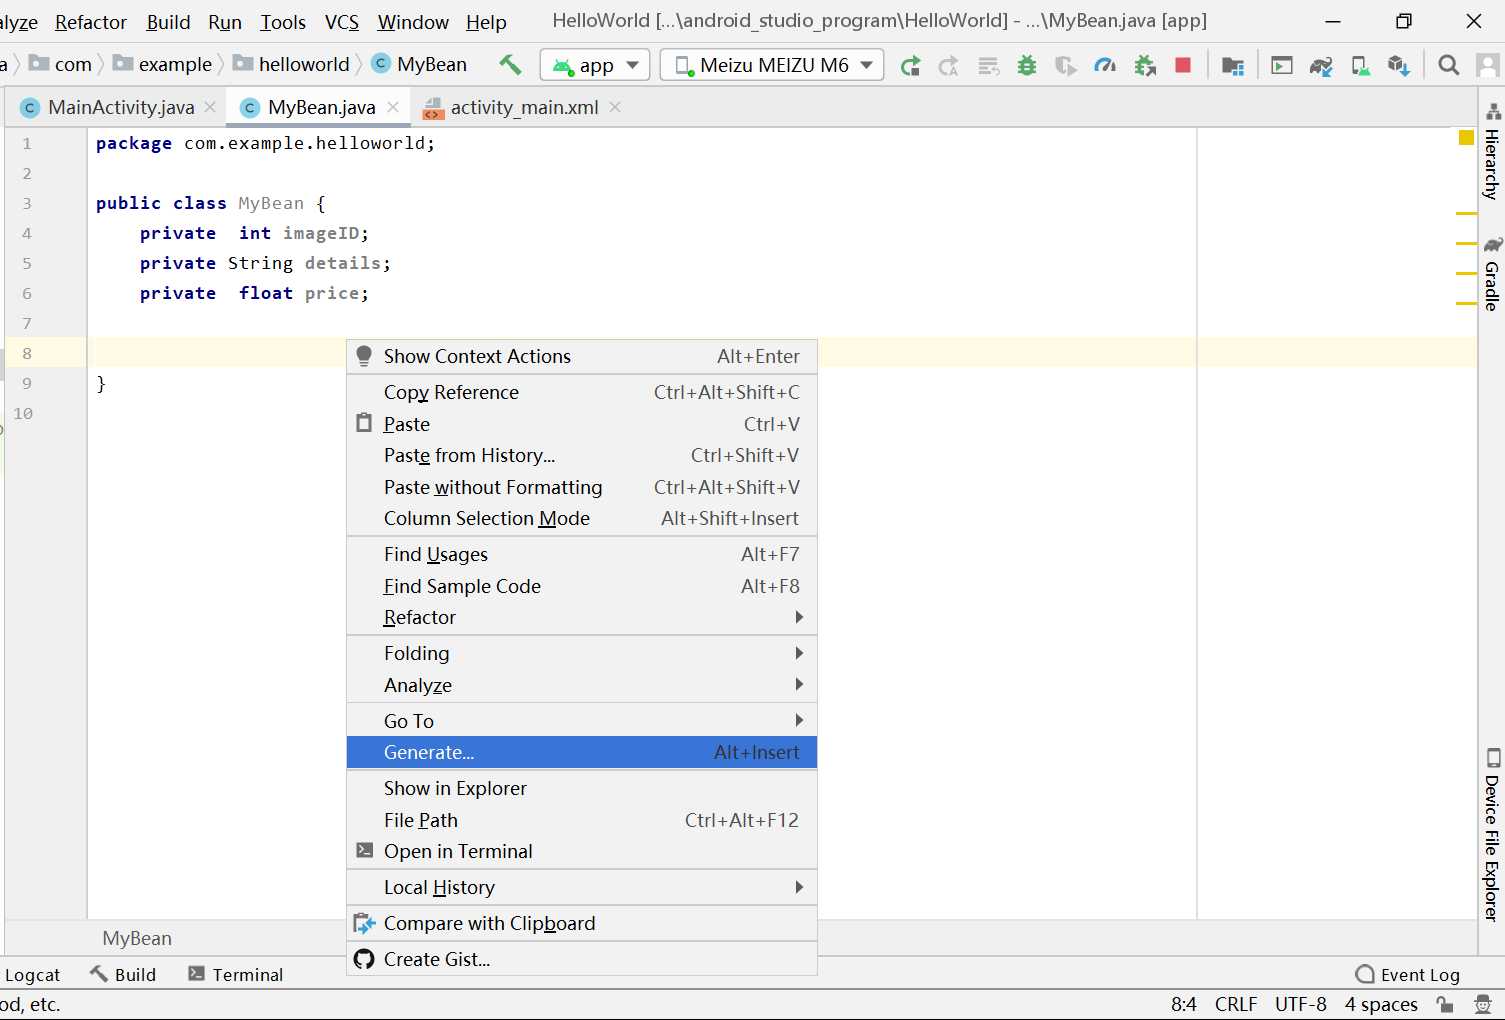Image resolution: width=1505 pixels, height=1020 pixels.
Task: Open the Event Log
Action: (x=1408, y=975)
